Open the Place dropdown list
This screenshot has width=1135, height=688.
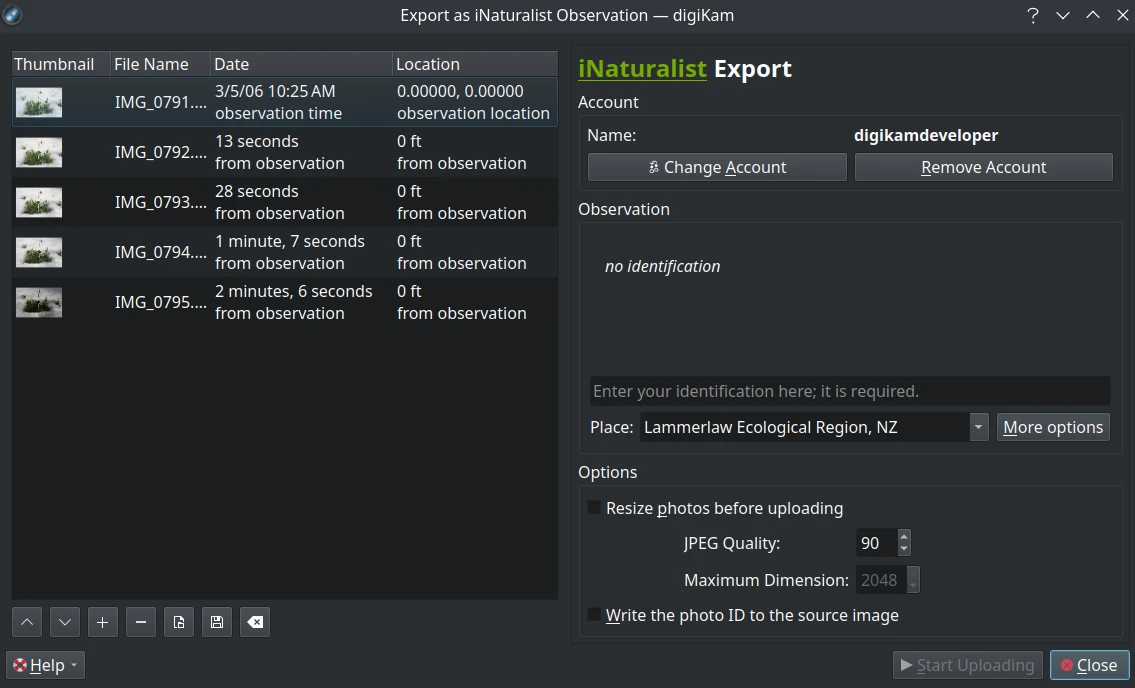coord(978,427)
